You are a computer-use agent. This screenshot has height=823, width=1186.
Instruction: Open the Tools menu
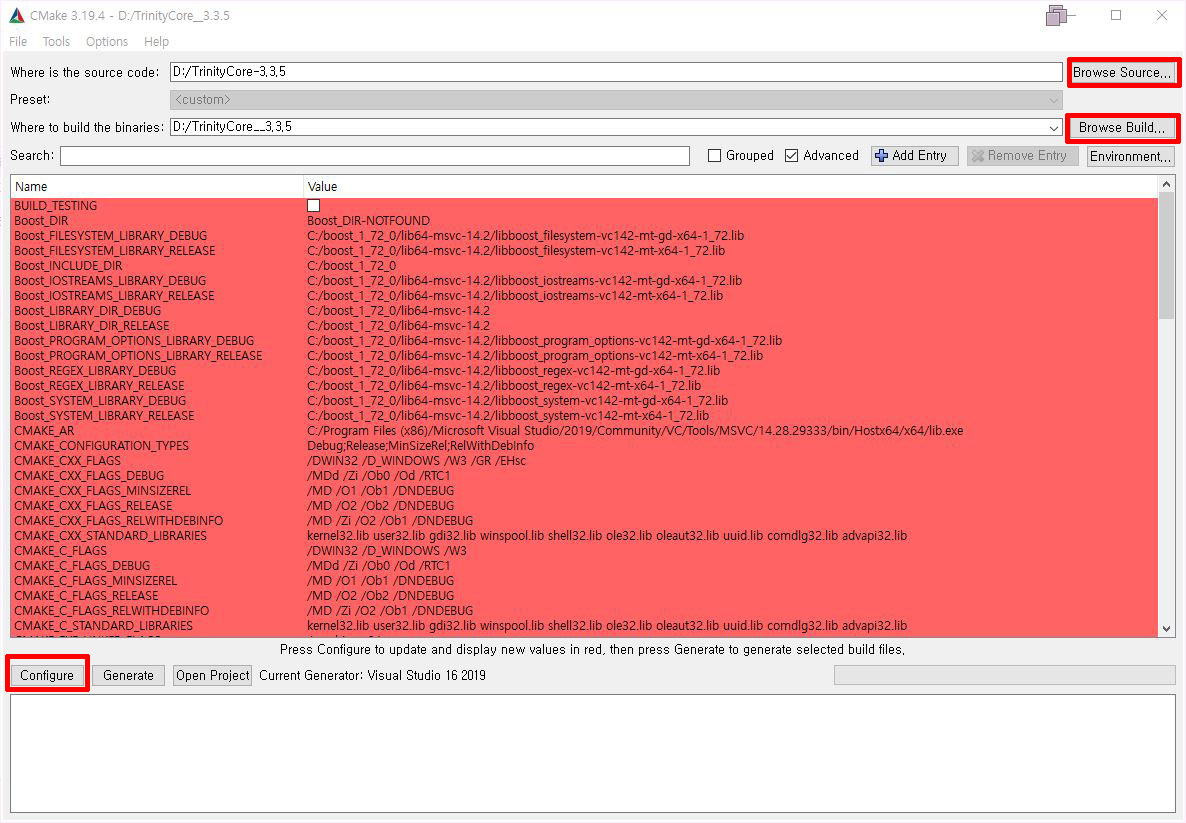pos(56,42)
